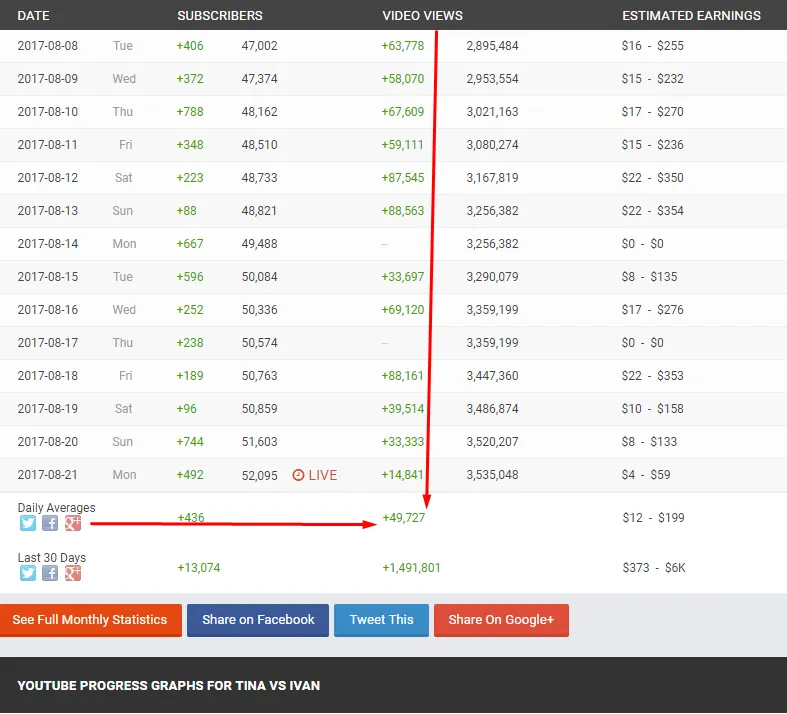
Task: Click Facebook icon under Daily Averages
Action: tap(50, 523)
